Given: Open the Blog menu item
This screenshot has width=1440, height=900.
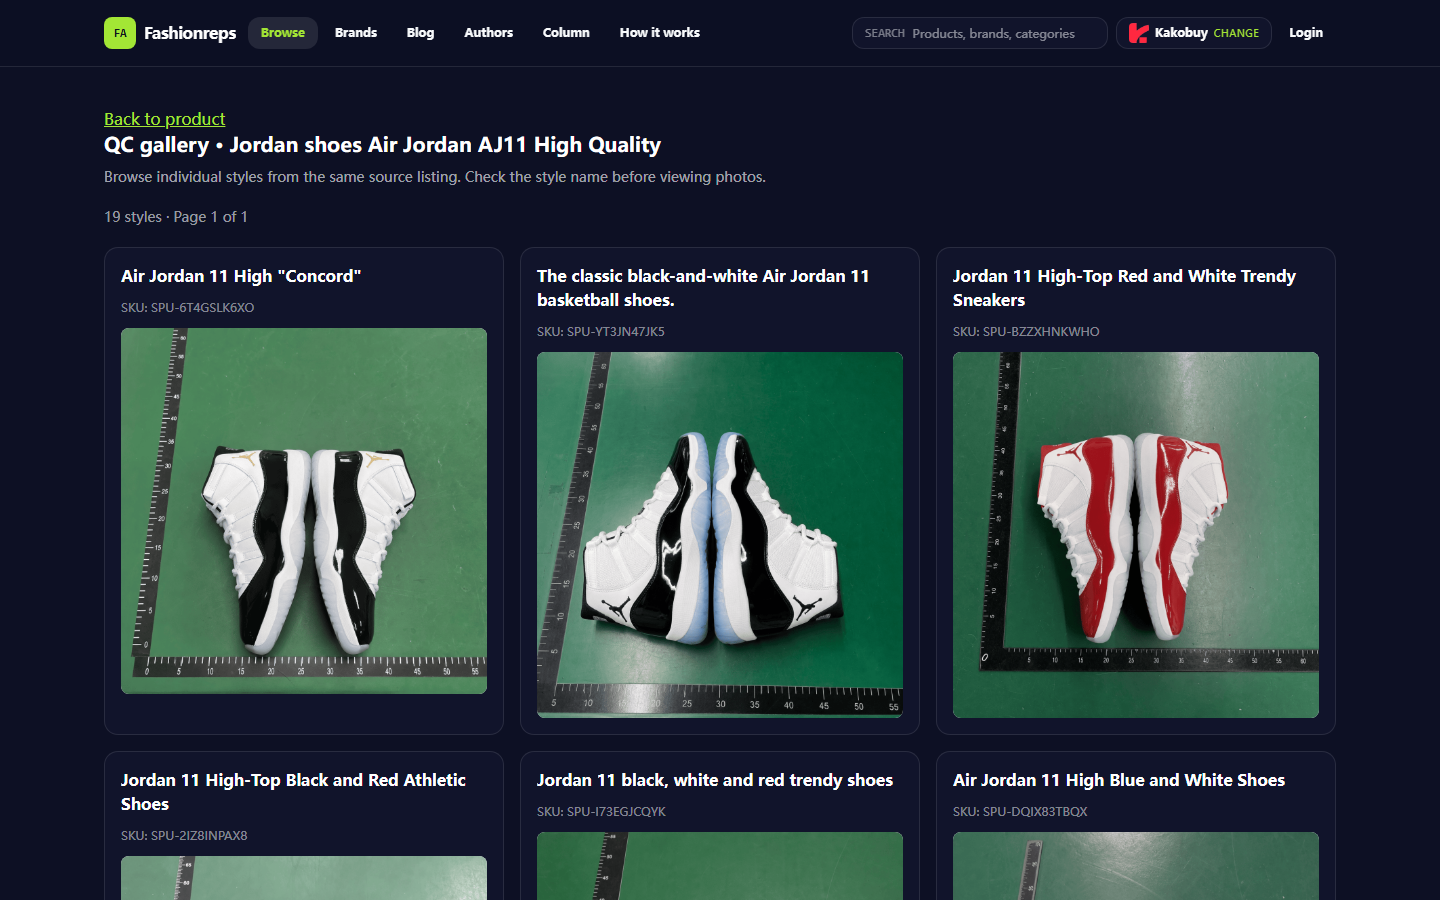Looking at the screenshot, I should (x=420, y=33).
